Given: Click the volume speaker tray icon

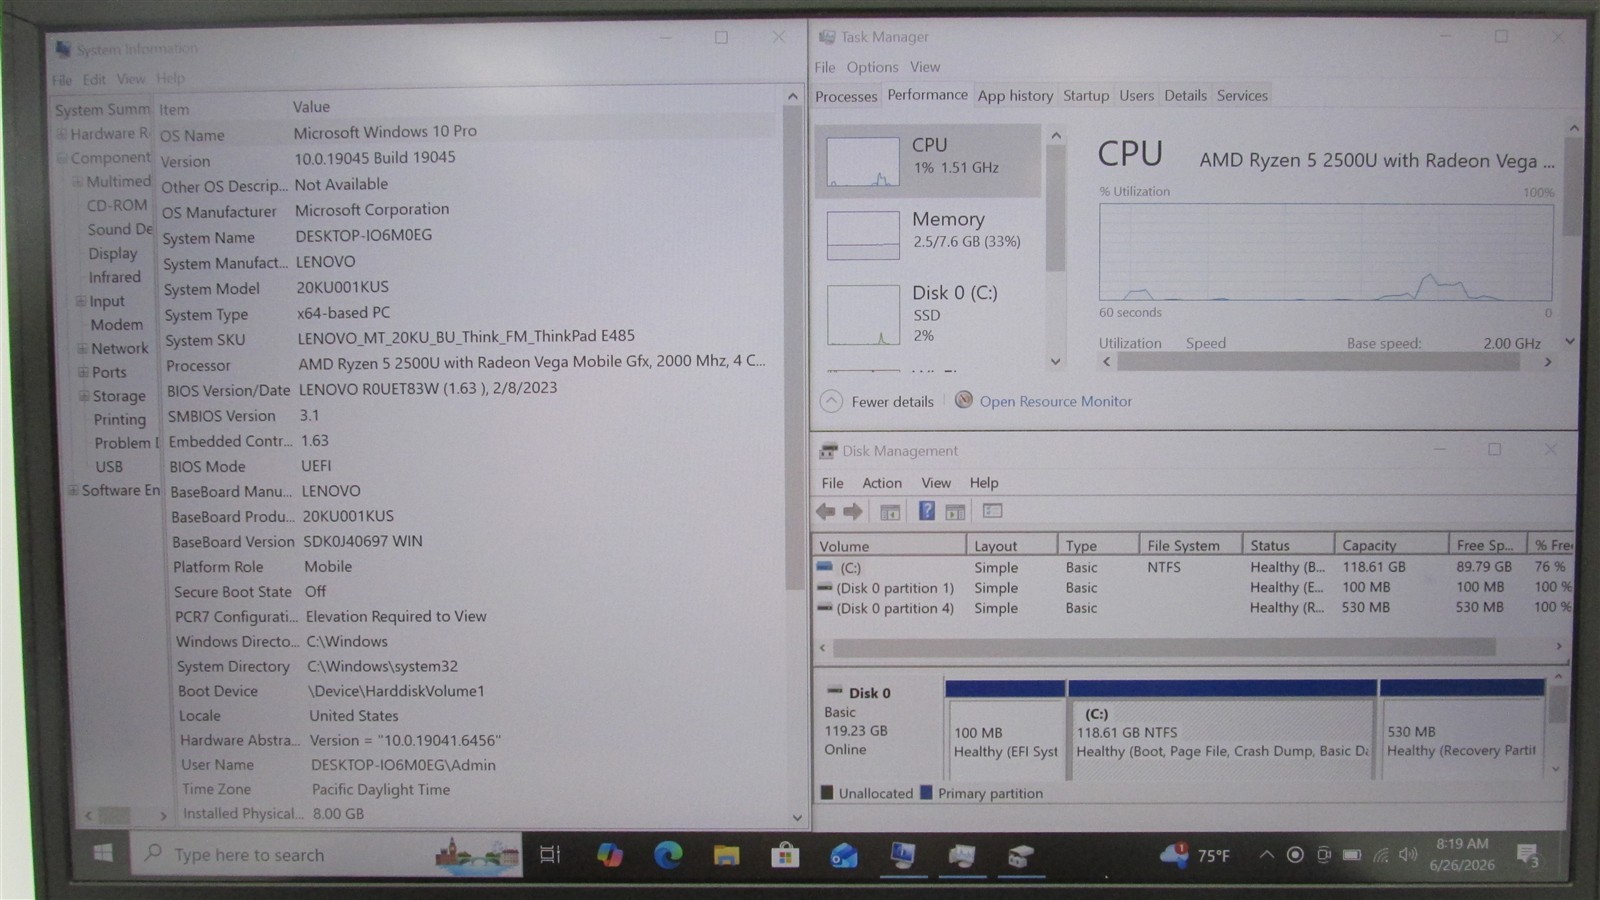Looking at the screenshot, I should pyautogui.click(x=1408, y=855).
